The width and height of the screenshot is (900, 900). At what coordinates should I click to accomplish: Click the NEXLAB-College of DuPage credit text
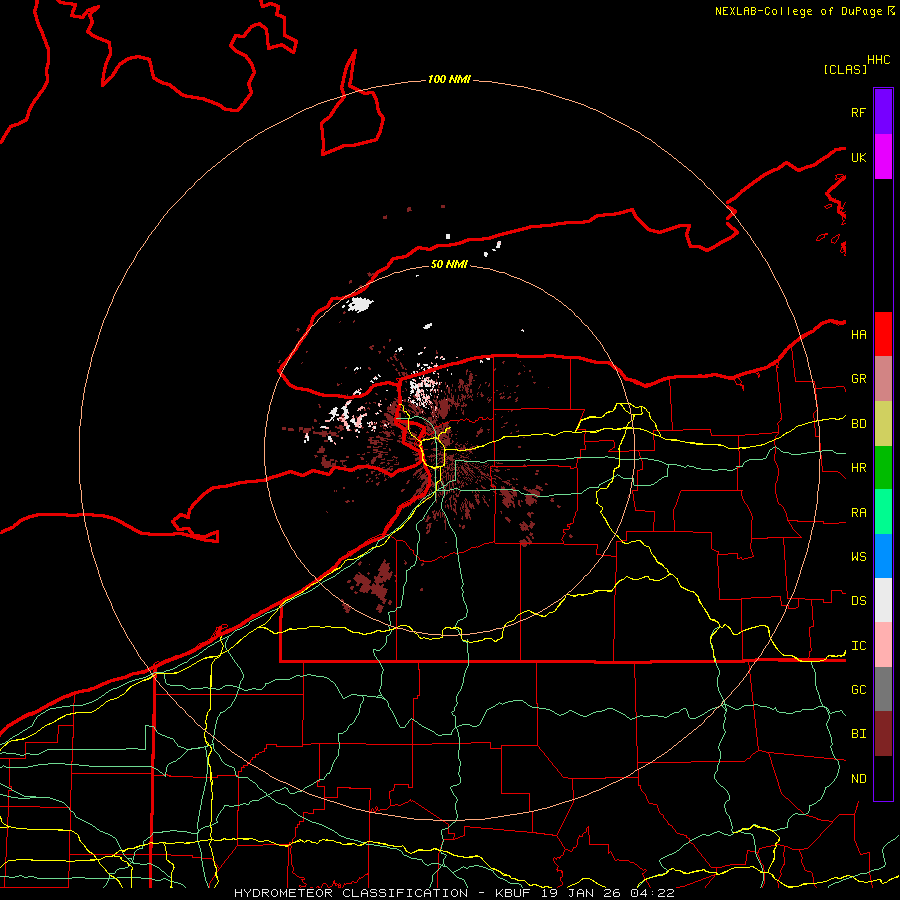[x=798, y=11]
